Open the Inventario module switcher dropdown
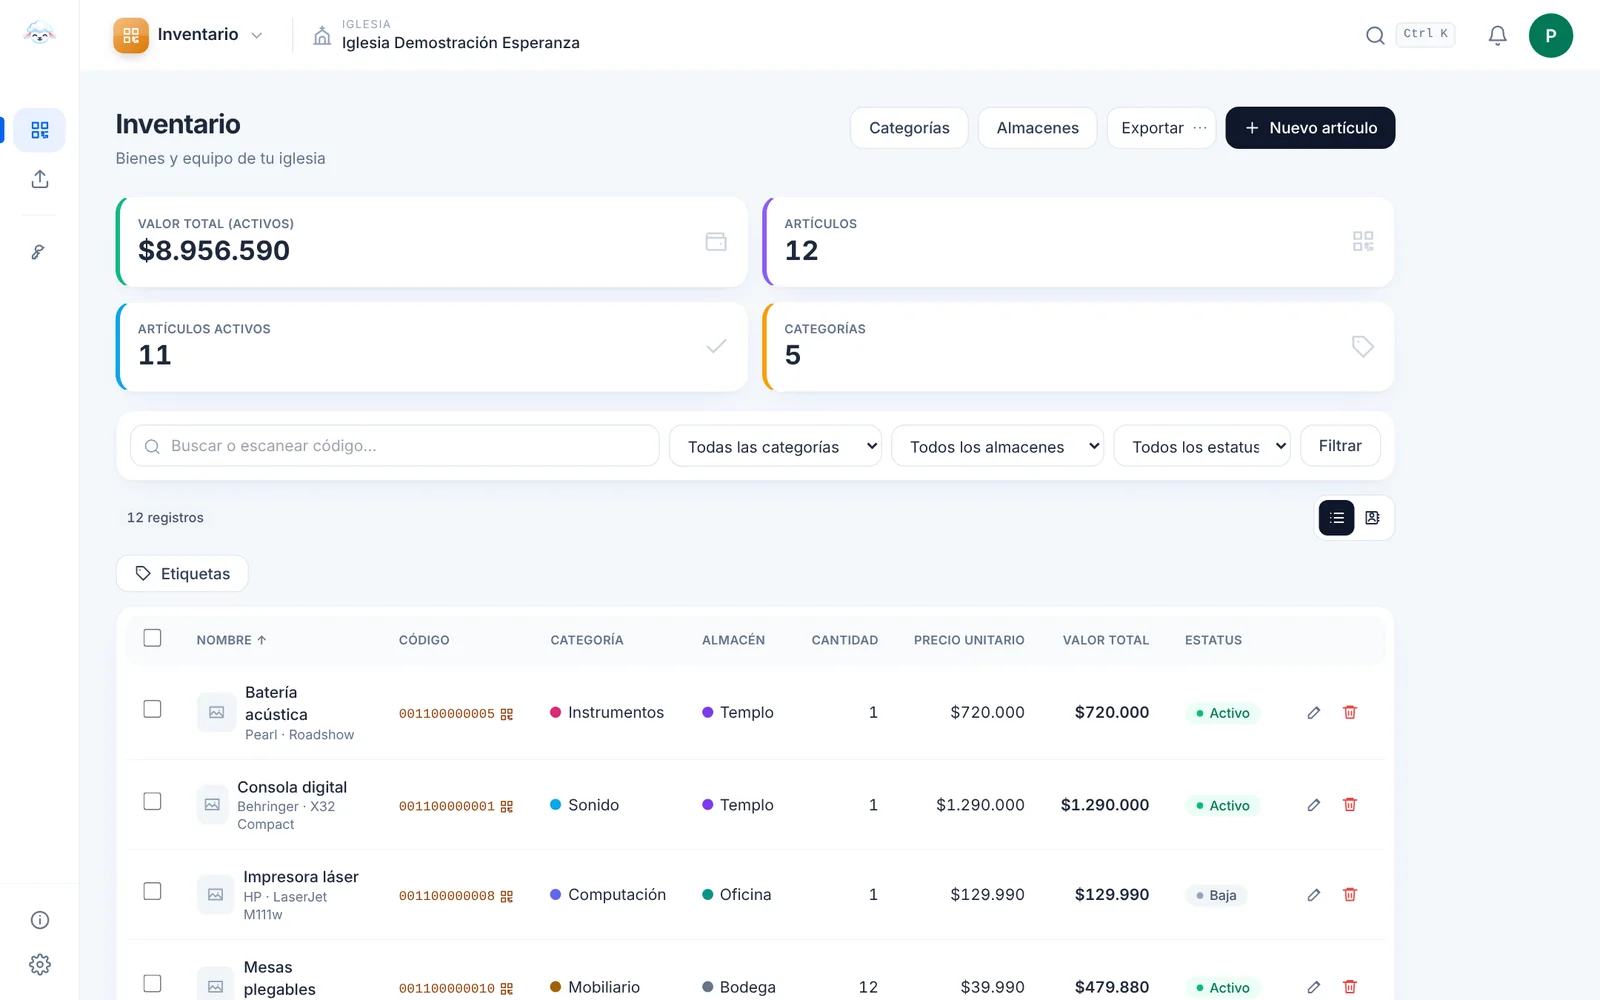 [189, 35]
